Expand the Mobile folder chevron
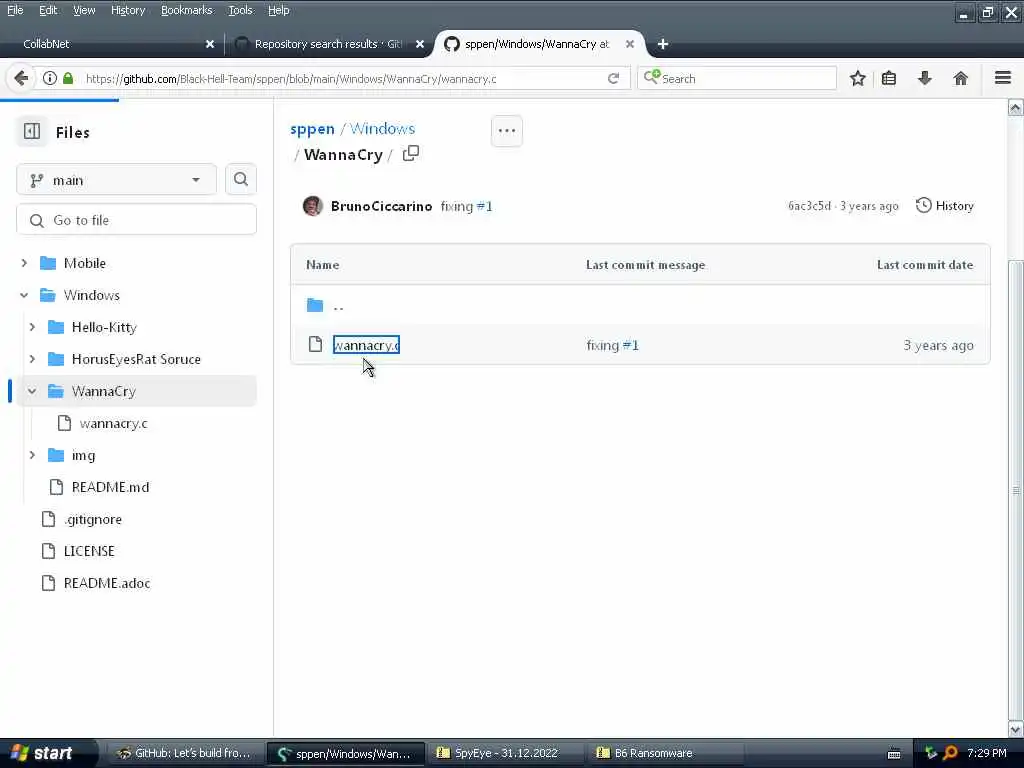The image size is (1024, 768). (x=24, y=263)
